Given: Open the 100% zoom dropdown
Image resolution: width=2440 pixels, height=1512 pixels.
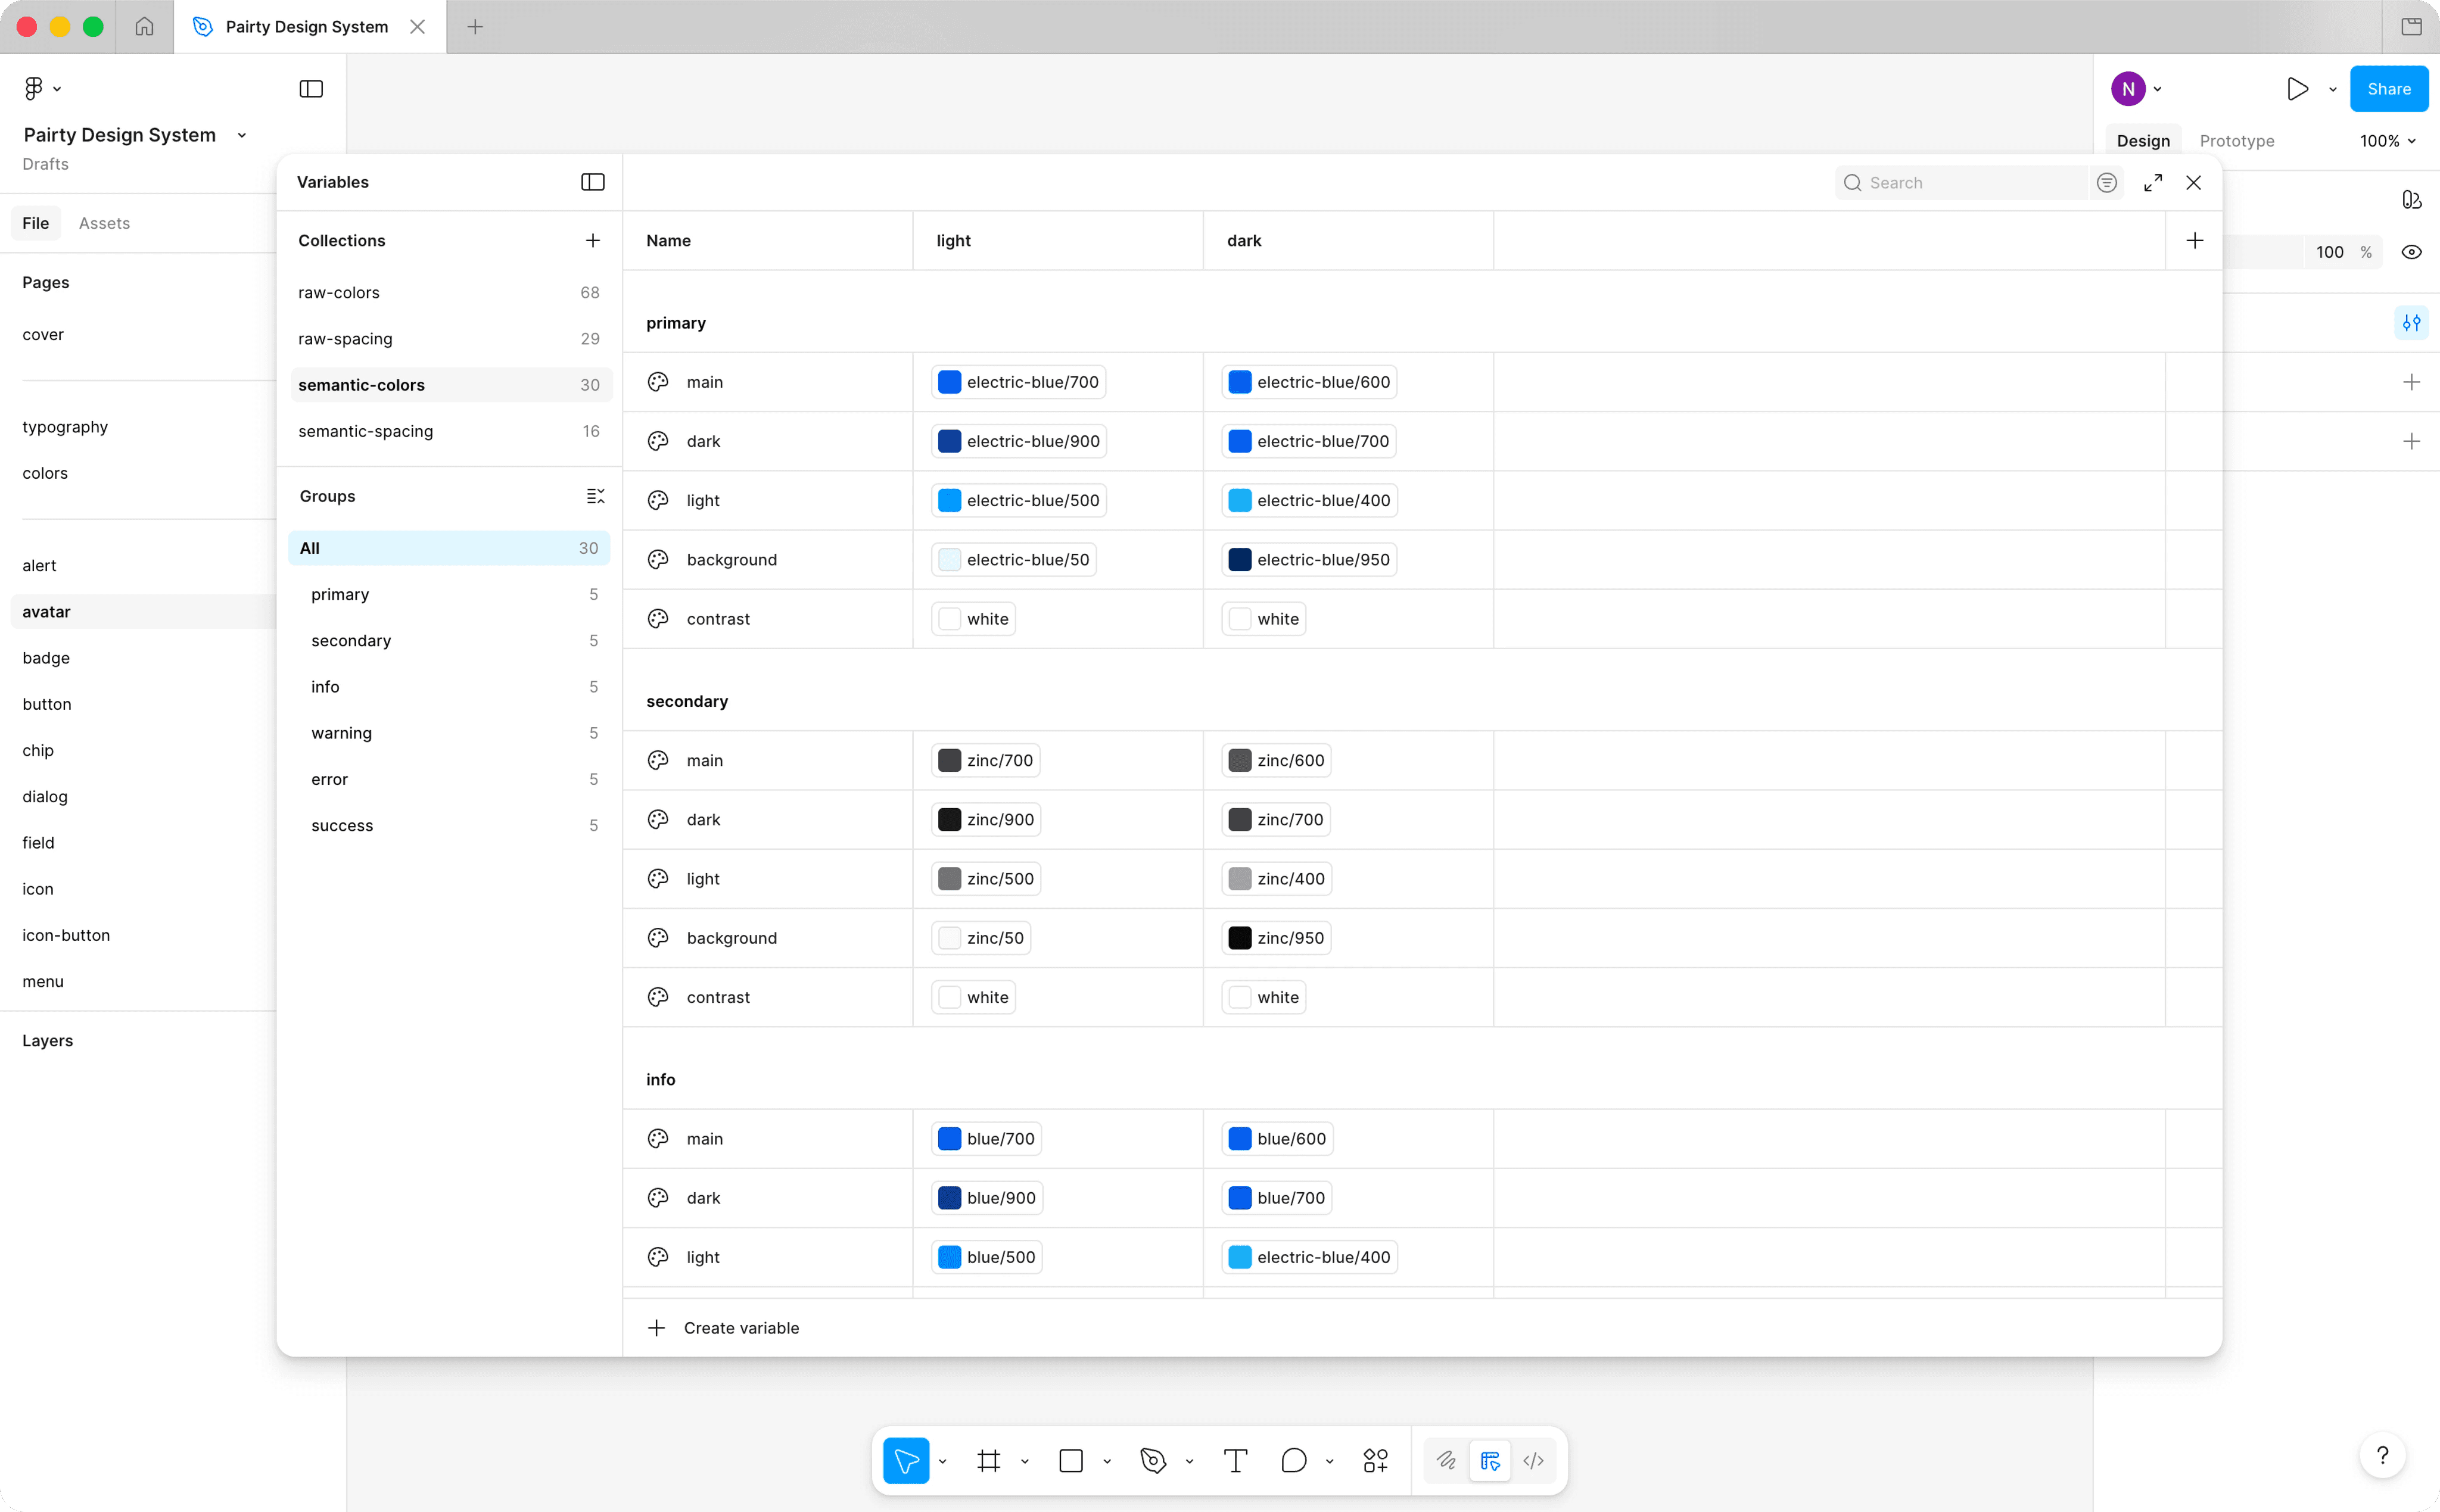Looking at the screenshot, I should tap(2387, 141).
